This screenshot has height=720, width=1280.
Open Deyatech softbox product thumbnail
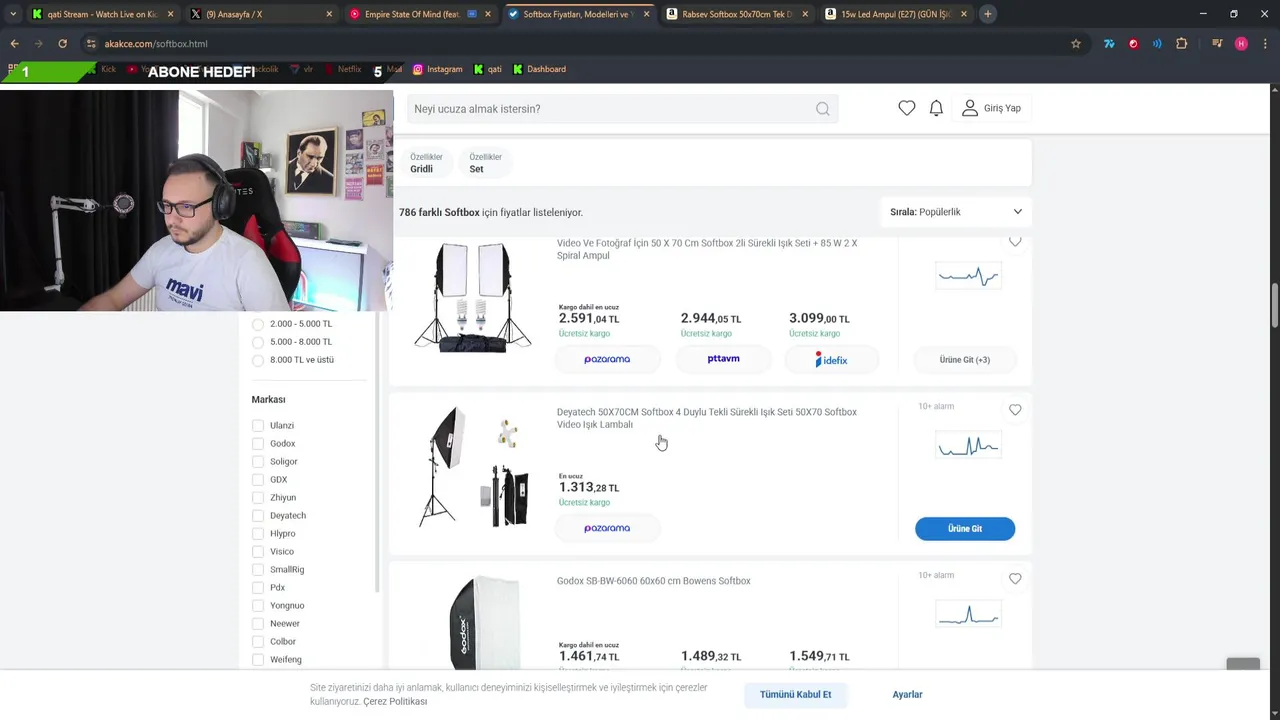pyautogui.click(x=473, y=466)
